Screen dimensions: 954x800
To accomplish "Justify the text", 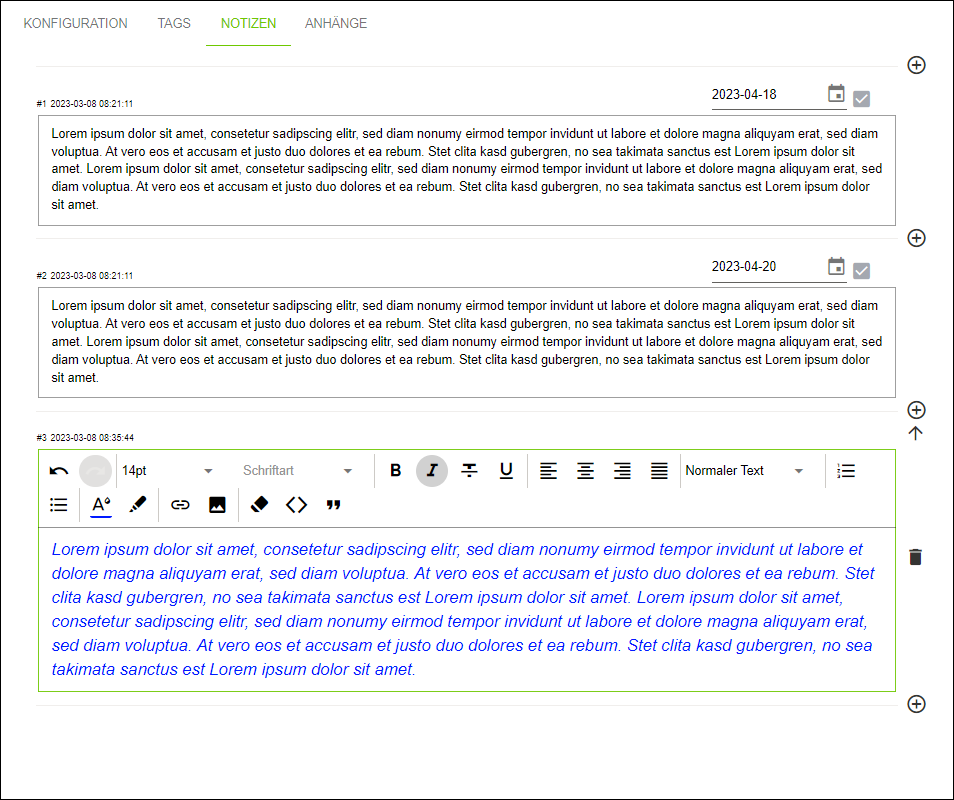I will 659,470.
